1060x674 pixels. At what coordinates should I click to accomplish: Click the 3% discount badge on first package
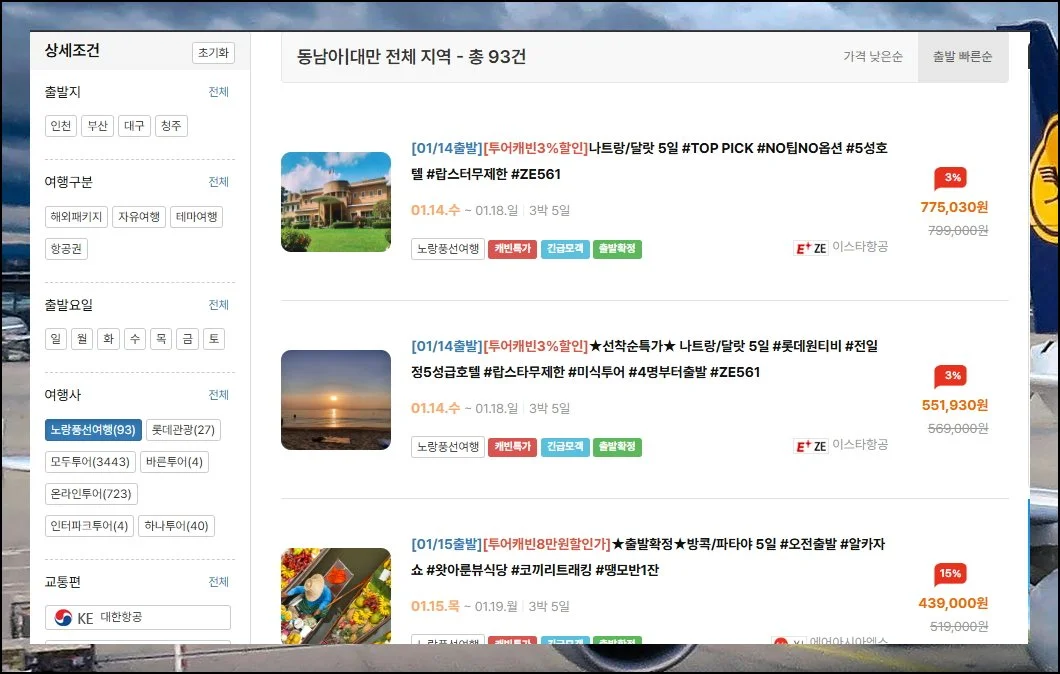tap(950, 178)
